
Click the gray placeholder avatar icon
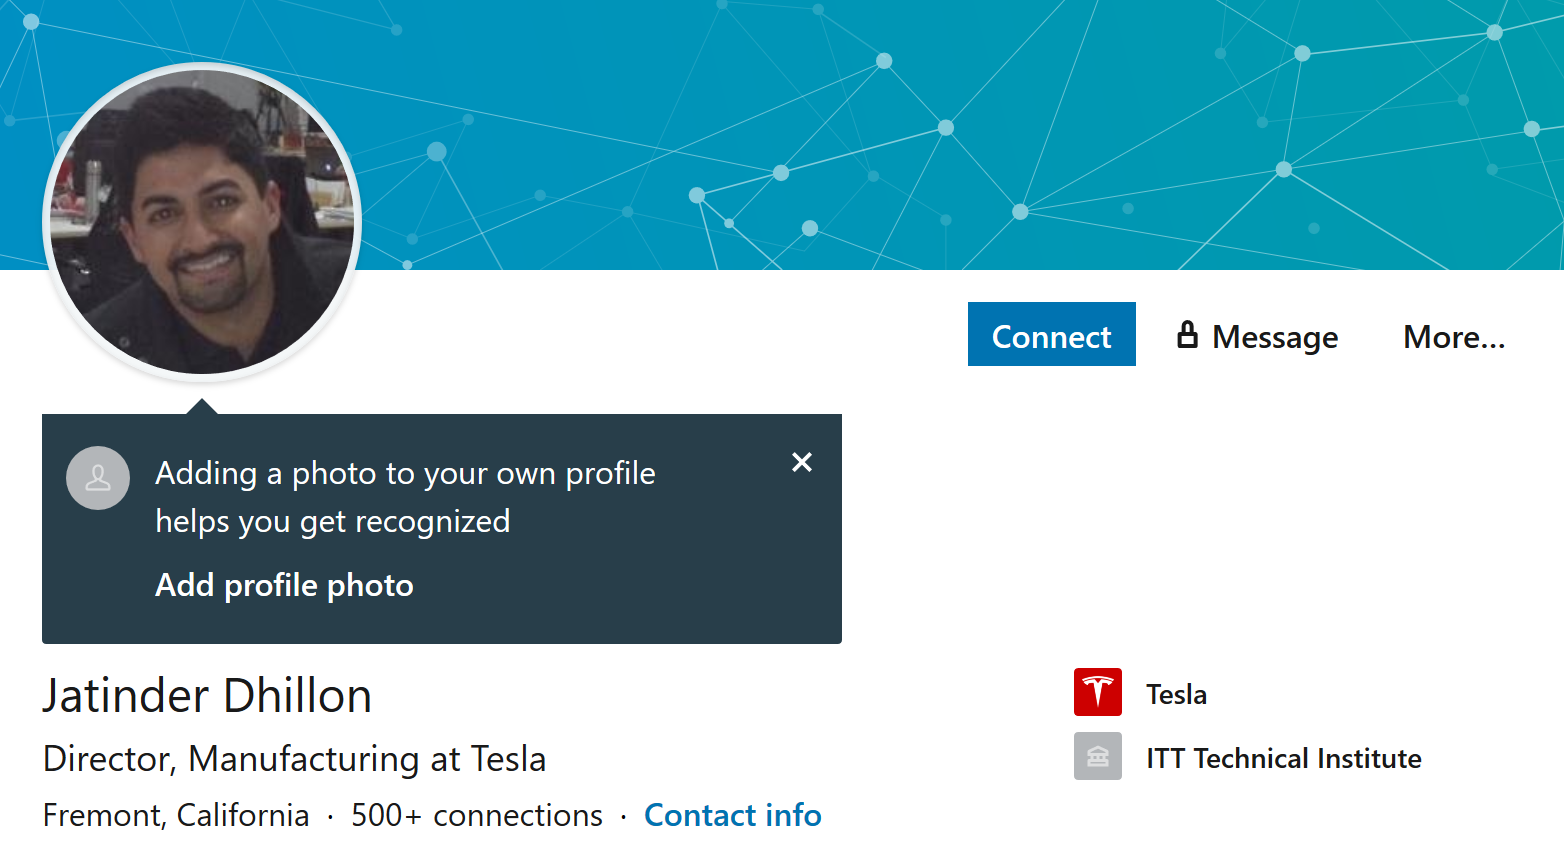coord(98,478)
